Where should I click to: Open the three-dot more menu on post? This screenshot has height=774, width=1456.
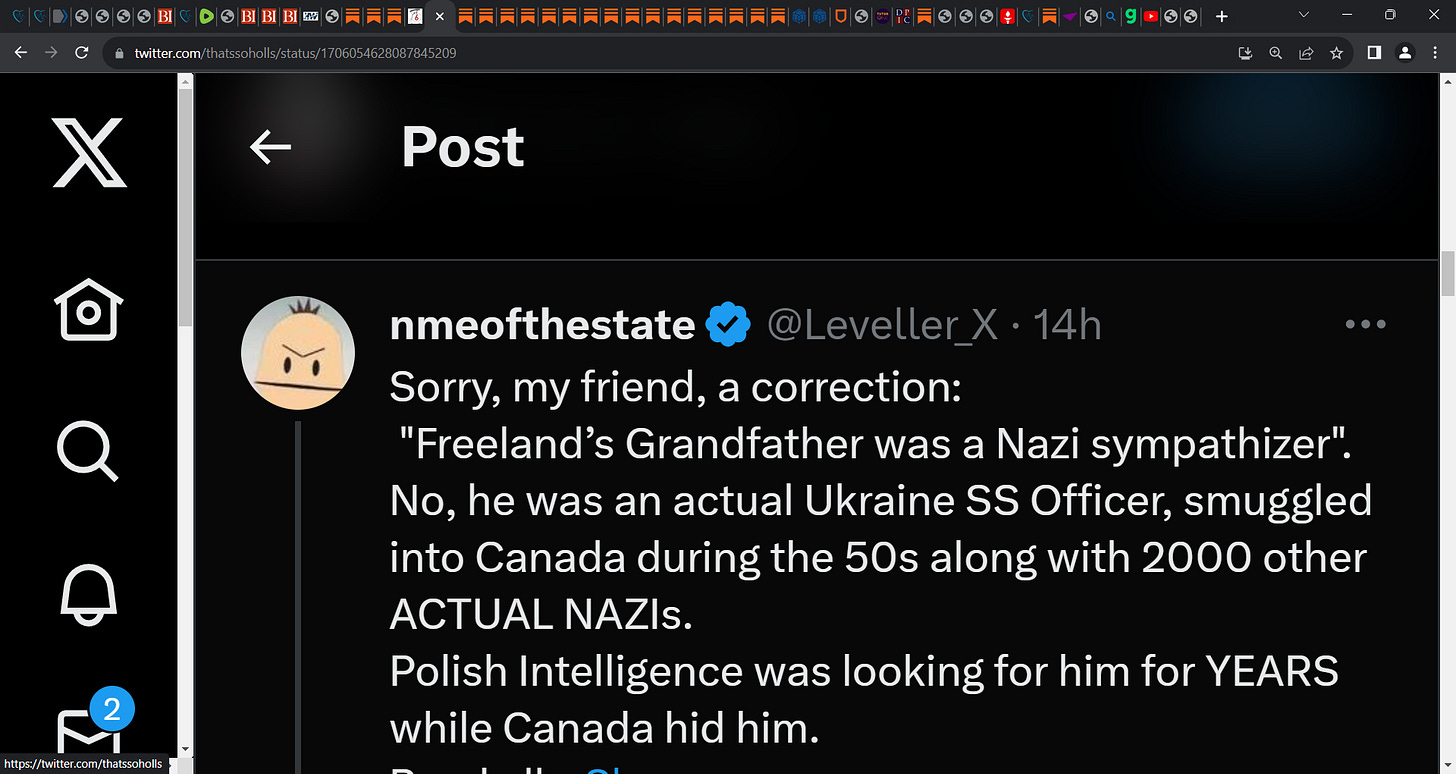(x=1365, y=324)
